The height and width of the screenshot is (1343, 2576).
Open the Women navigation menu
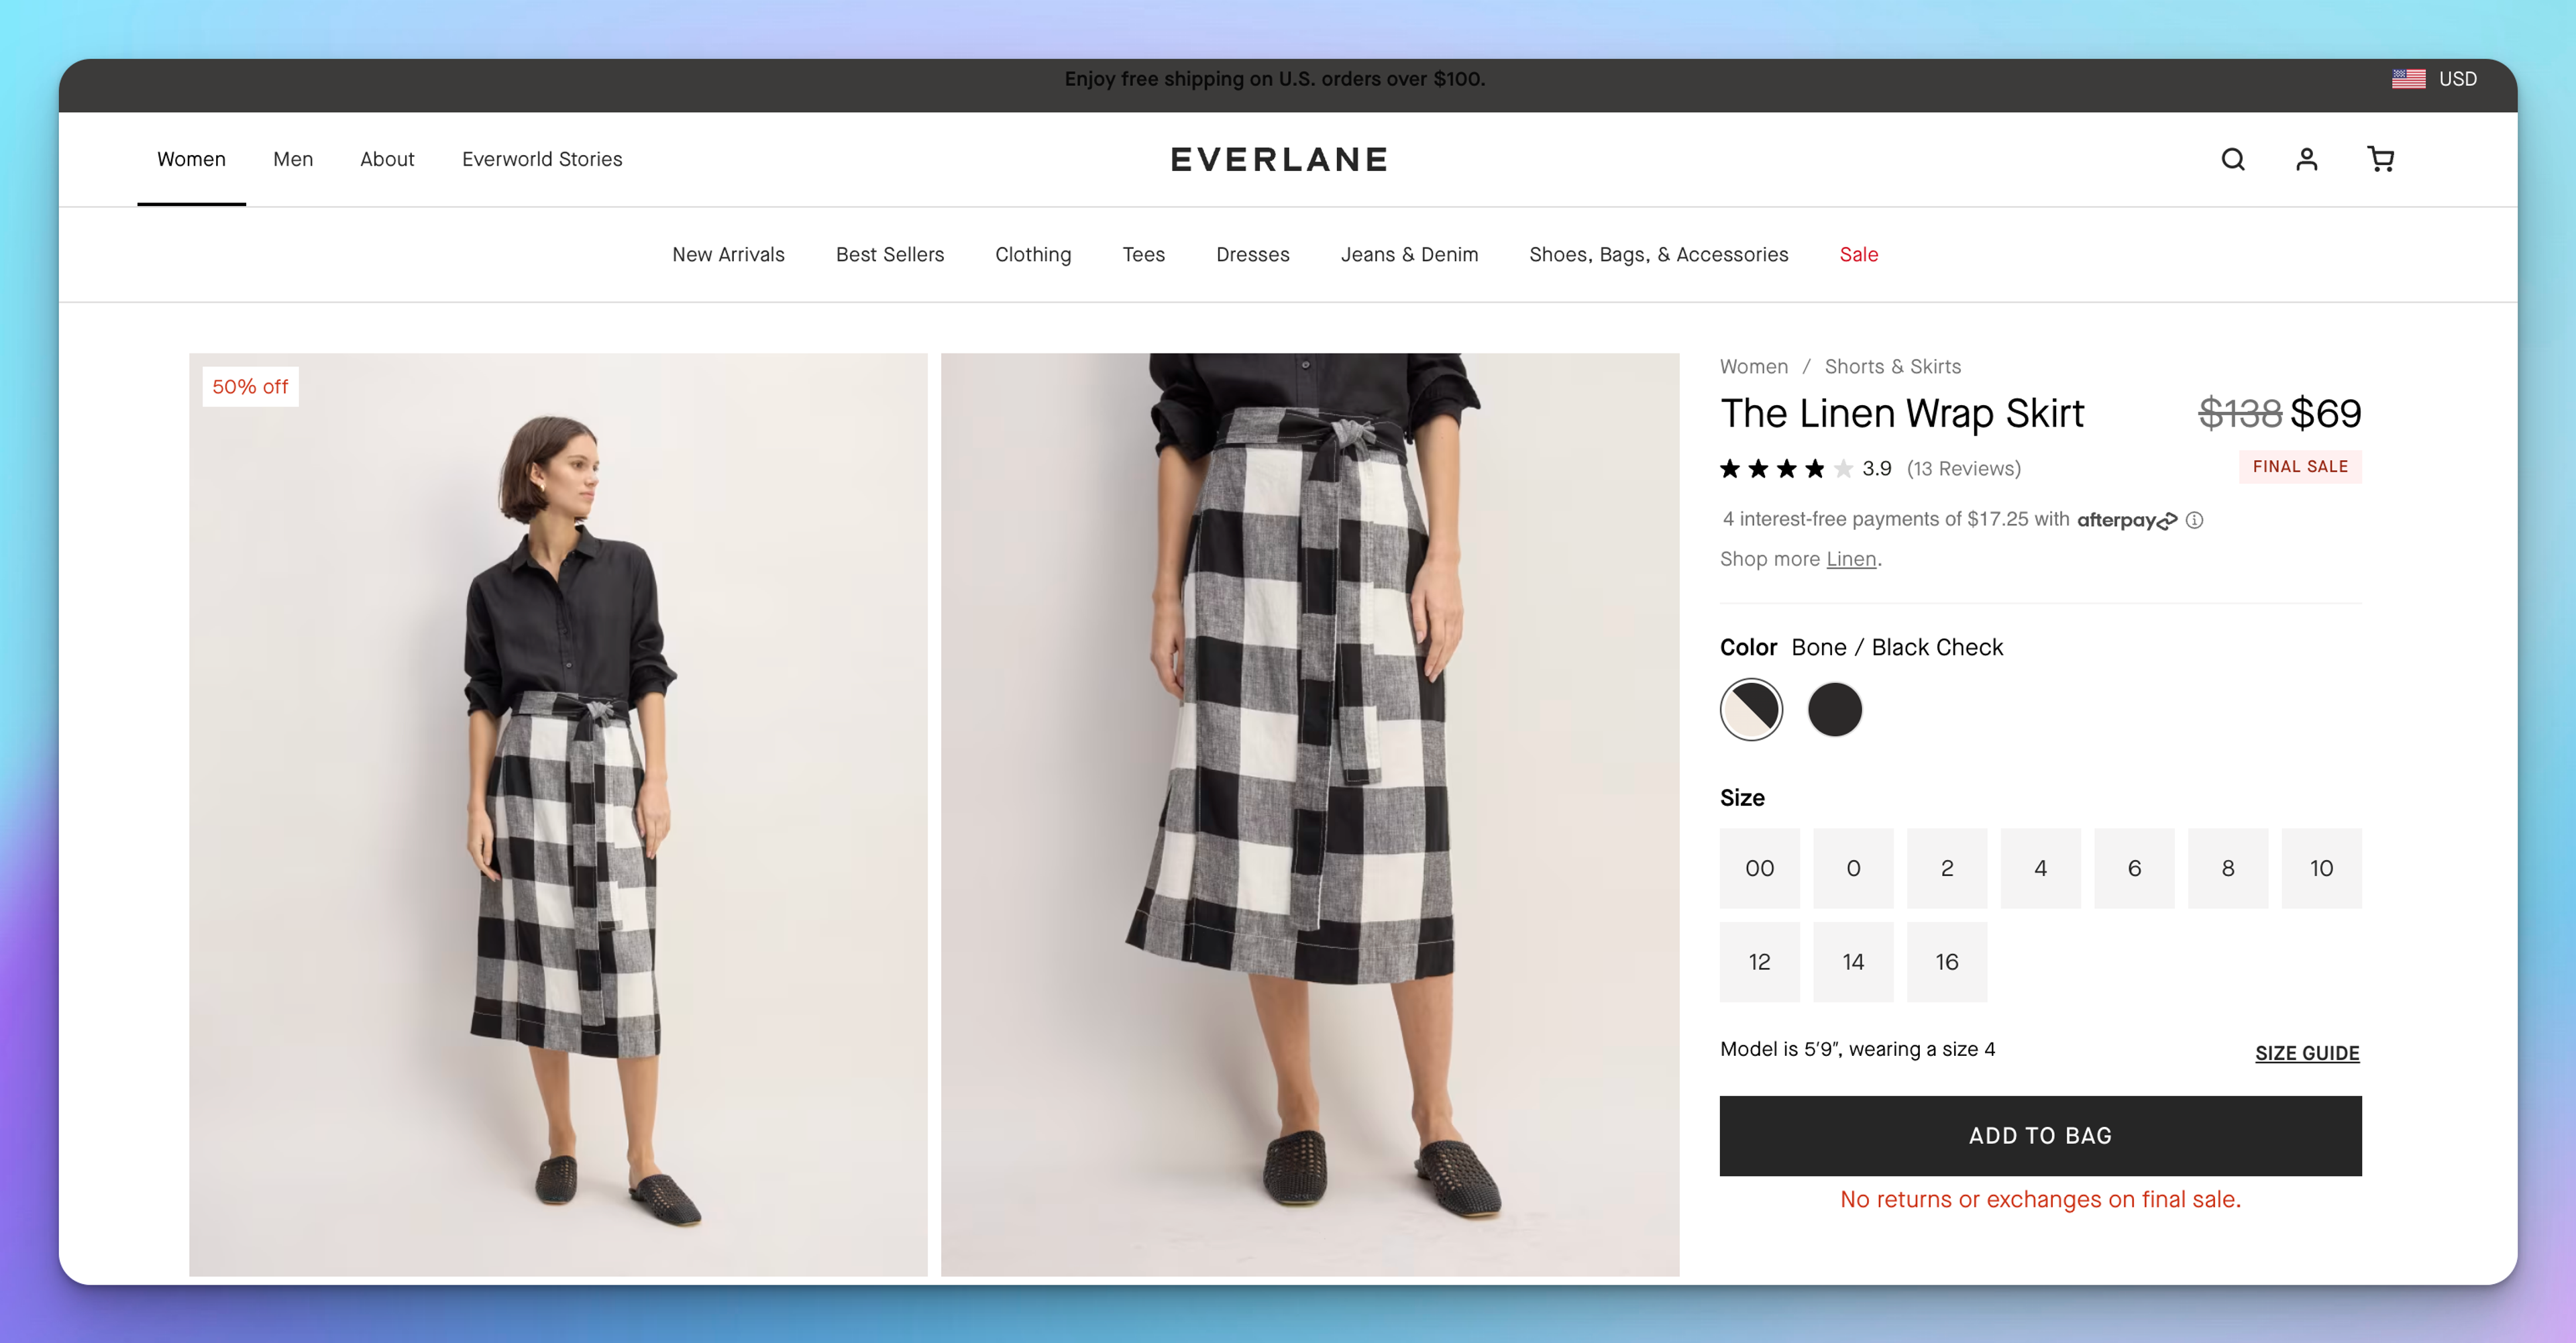pos(191,158)
